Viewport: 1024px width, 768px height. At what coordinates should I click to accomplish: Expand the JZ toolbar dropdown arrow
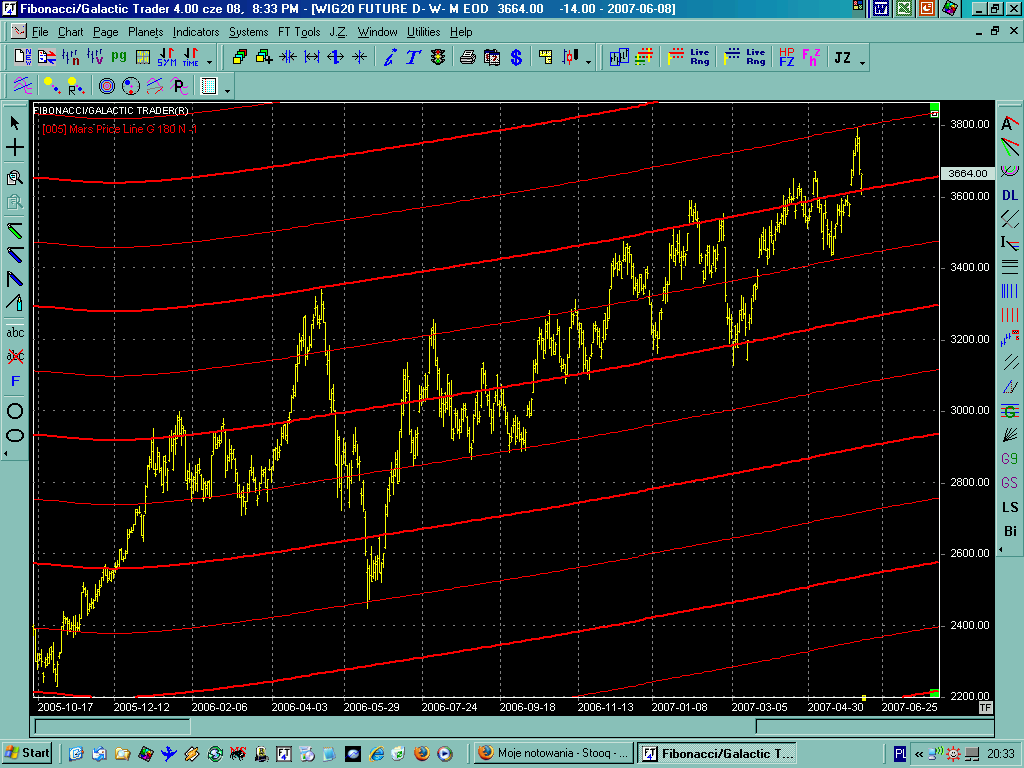(x=862, y=61)
